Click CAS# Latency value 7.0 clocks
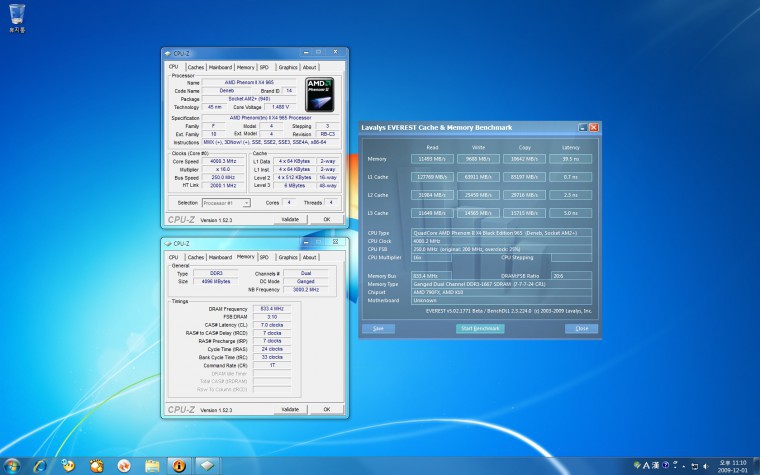Image resolution: width=760 pixels, height=475 pixels. click(x=272, y=325)
